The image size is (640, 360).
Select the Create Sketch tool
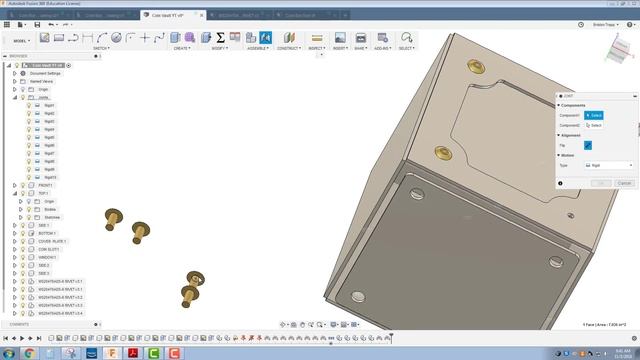click(x=44, y=38)
